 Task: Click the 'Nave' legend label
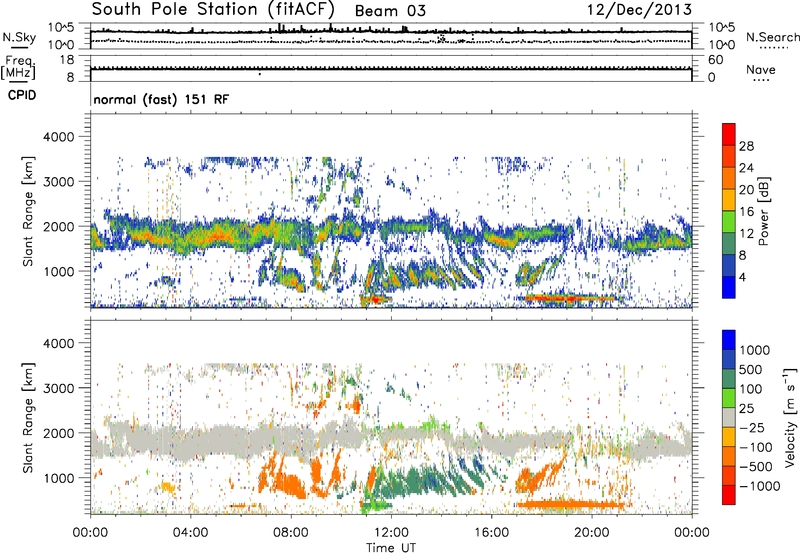click(x=761, y=69)
